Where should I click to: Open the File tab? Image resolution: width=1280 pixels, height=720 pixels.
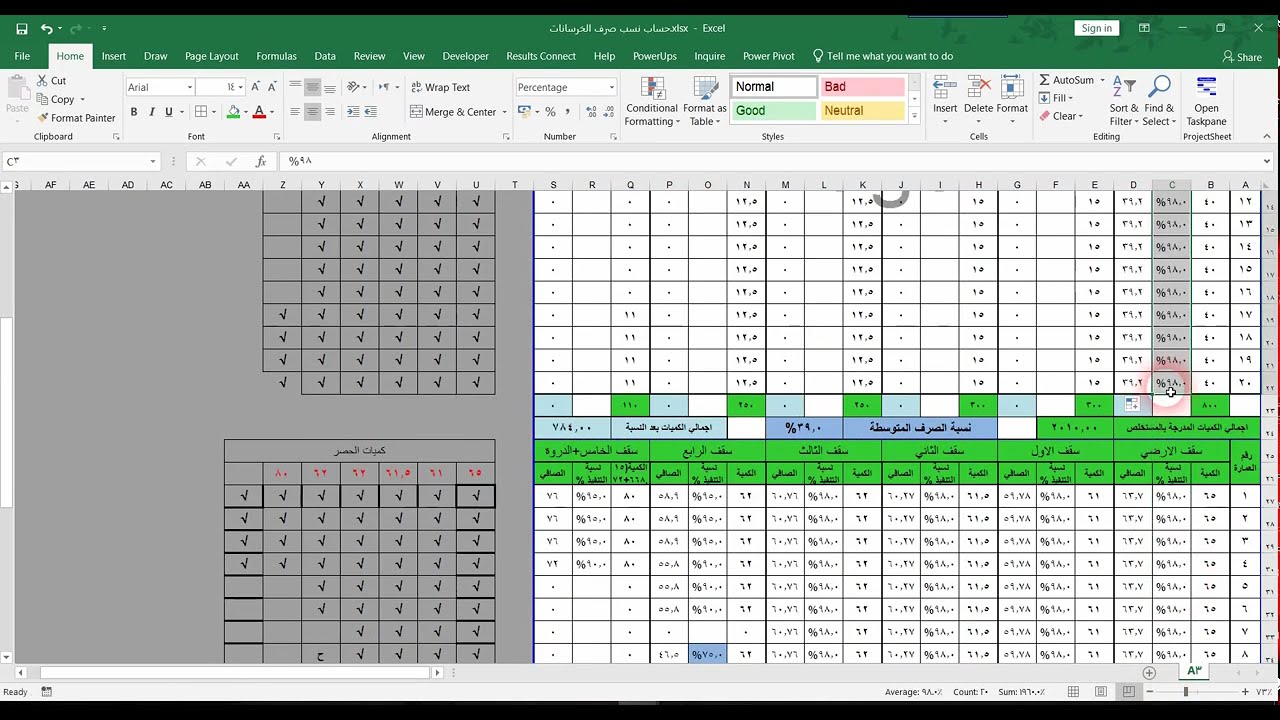(x=22, y=56)
